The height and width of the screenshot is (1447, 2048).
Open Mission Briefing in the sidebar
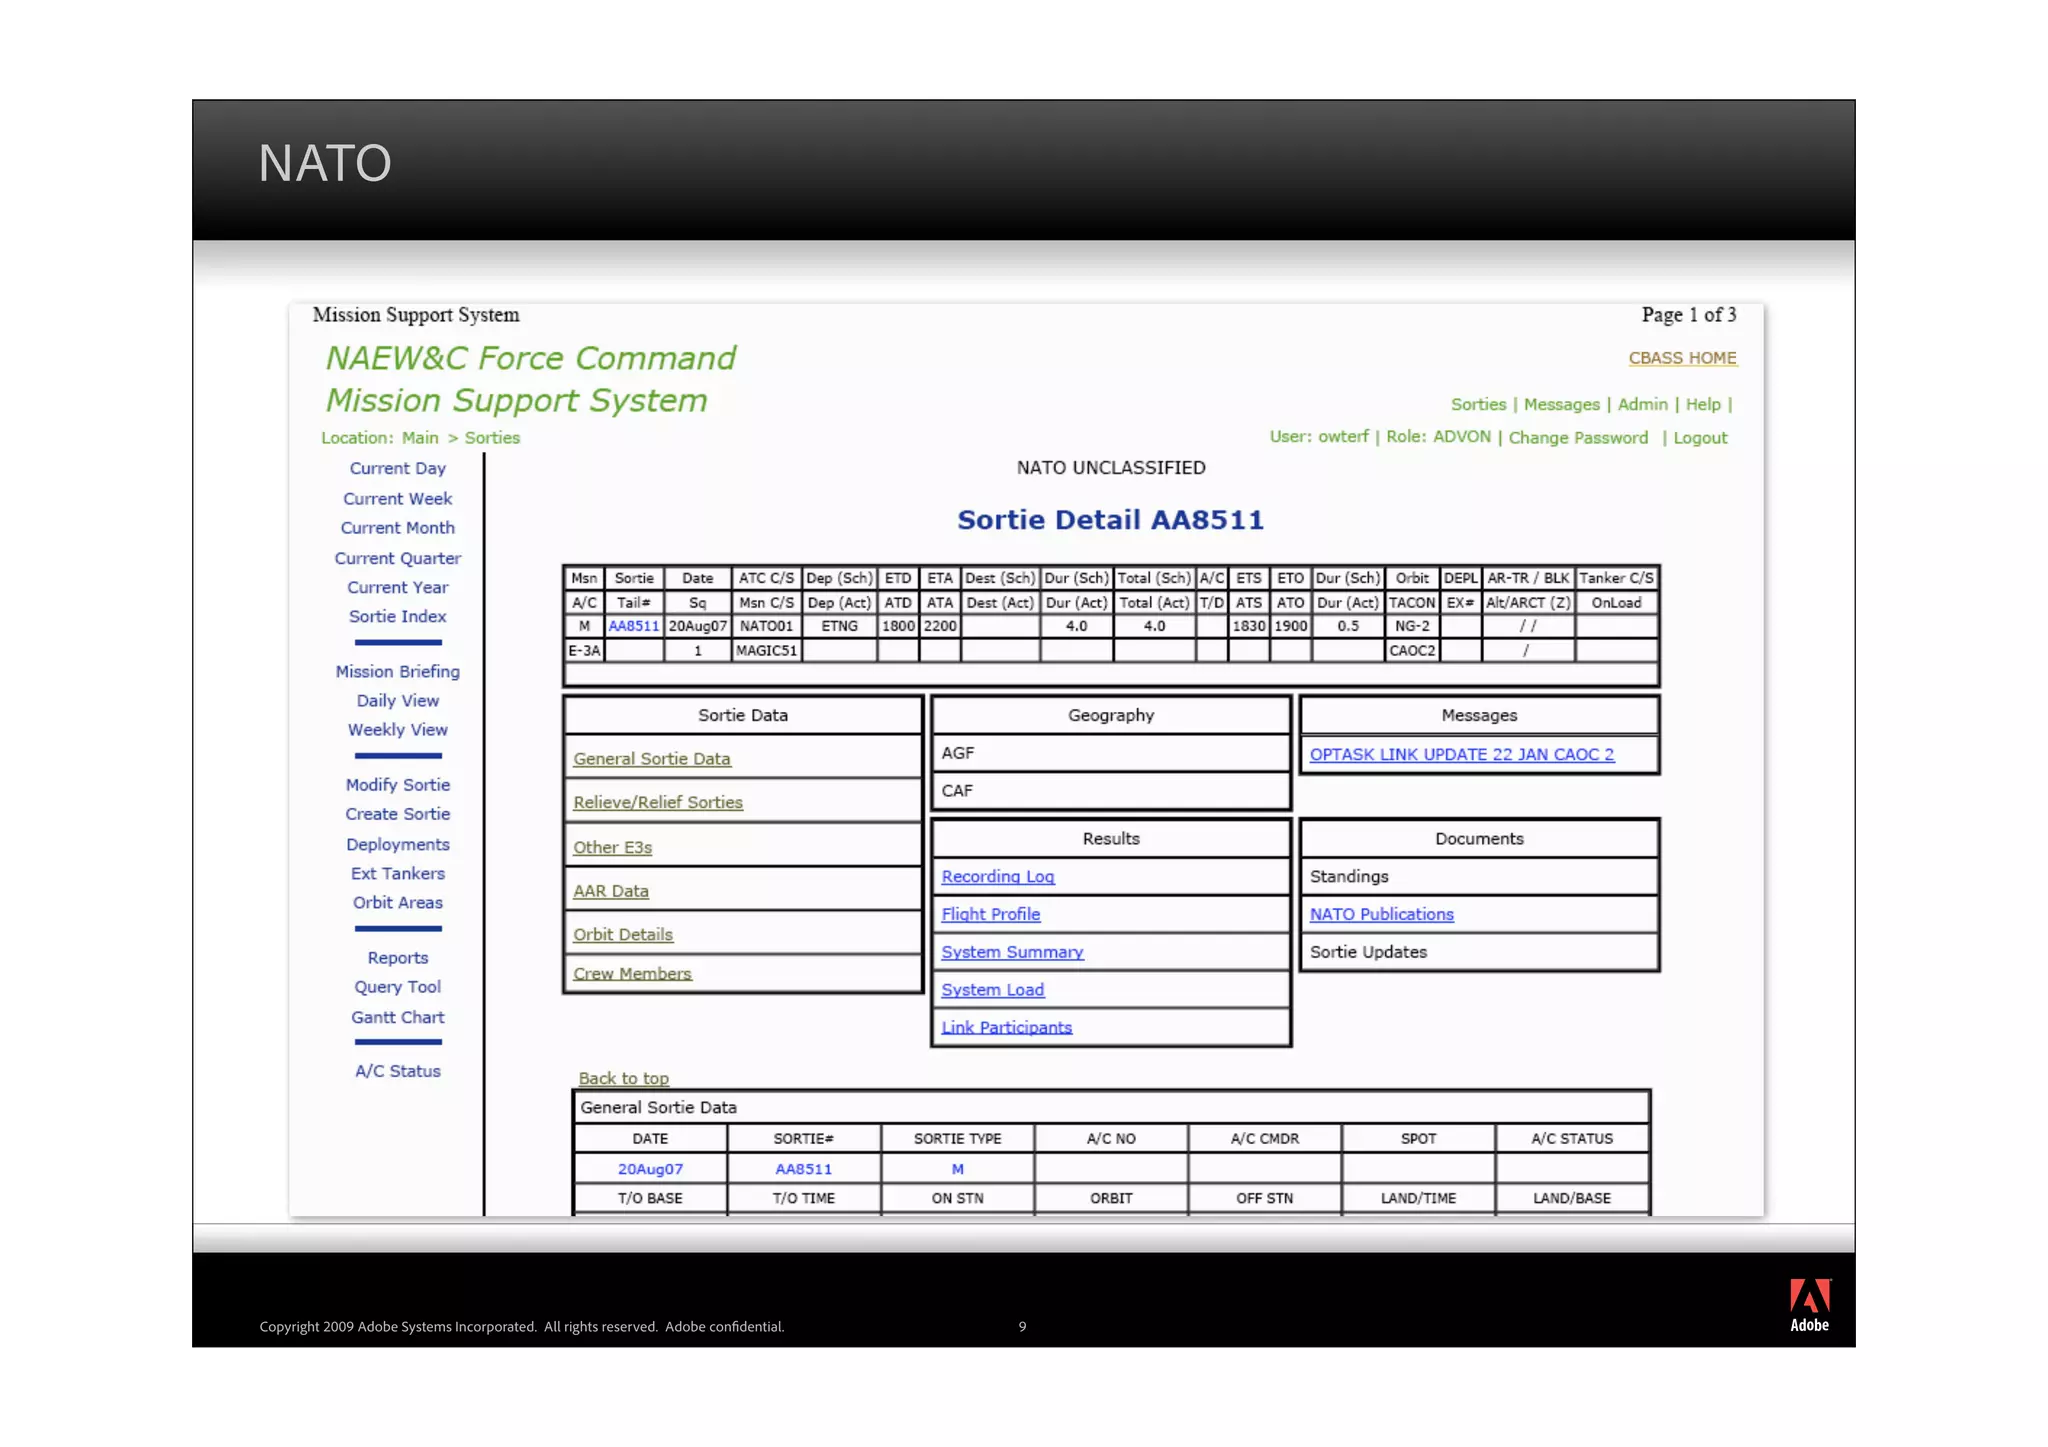pos(397,672)
